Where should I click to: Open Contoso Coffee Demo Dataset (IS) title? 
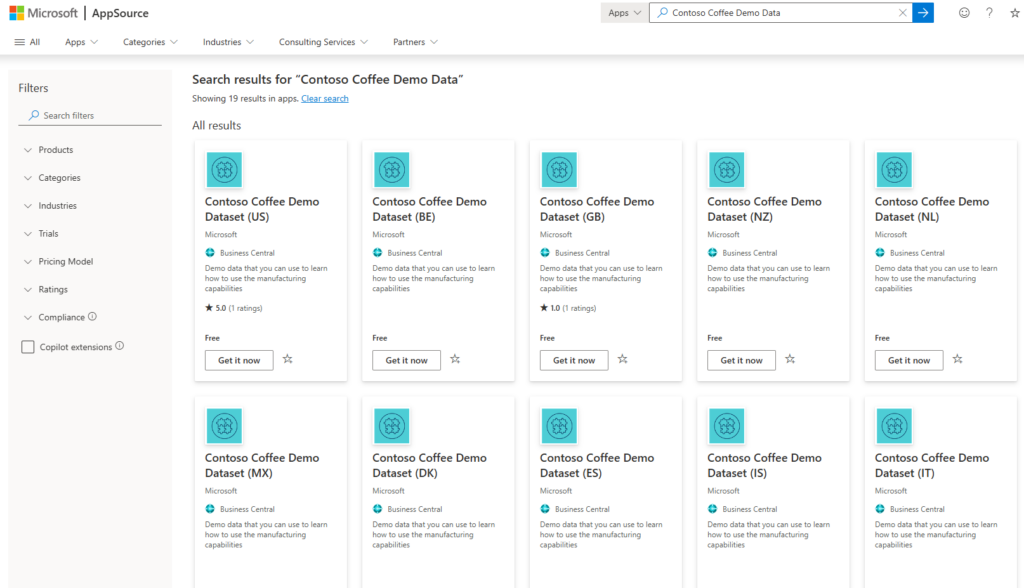764,465
